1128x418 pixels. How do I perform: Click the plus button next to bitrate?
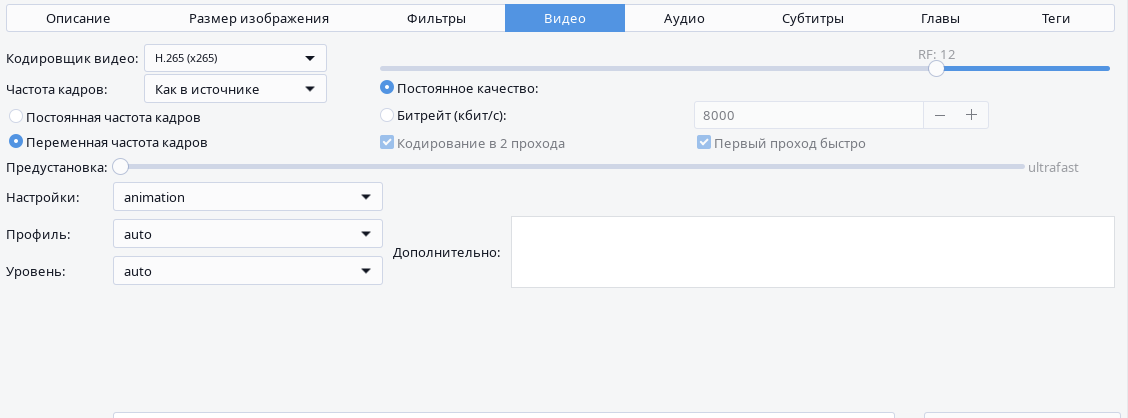(971, 115)
